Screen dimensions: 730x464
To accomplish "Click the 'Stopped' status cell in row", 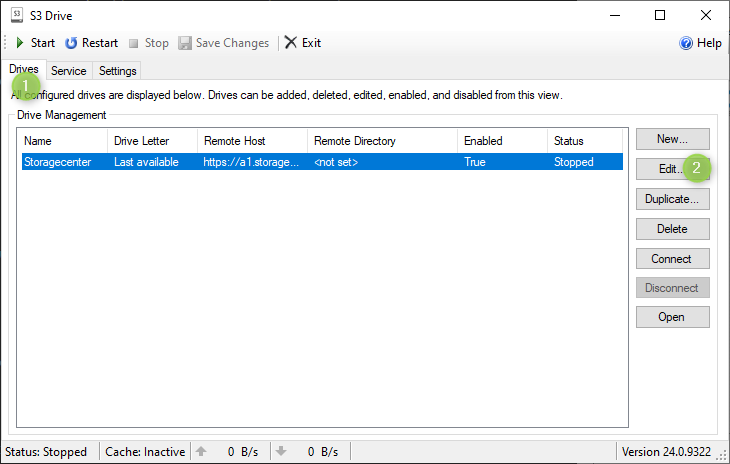I will tap(574, 162).
